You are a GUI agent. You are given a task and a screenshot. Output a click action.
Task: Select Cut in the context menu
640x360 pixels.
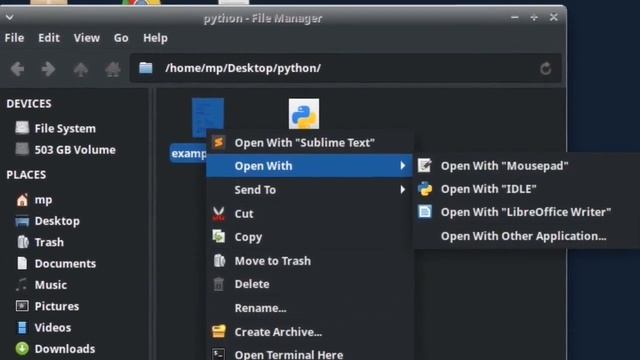pyautogui.click(x=310, y=213)
